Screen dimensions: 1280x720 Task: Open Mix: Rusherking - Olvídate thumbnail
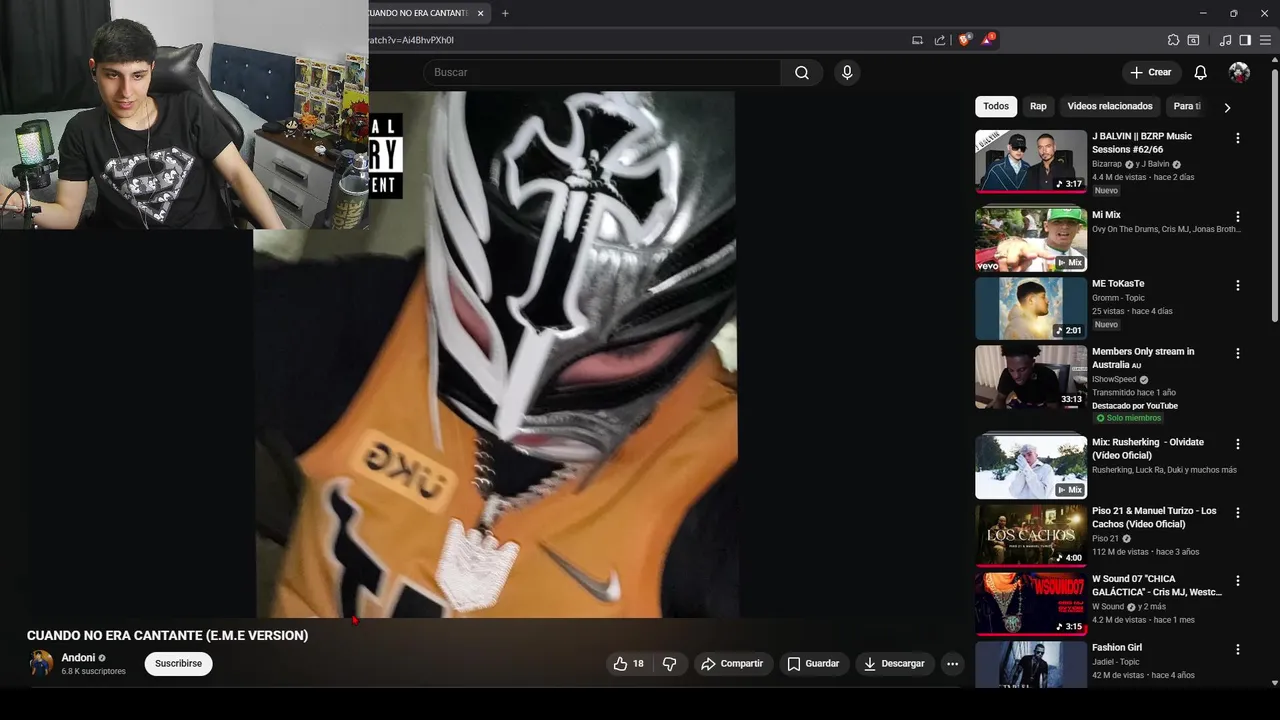pos(1031,466)
